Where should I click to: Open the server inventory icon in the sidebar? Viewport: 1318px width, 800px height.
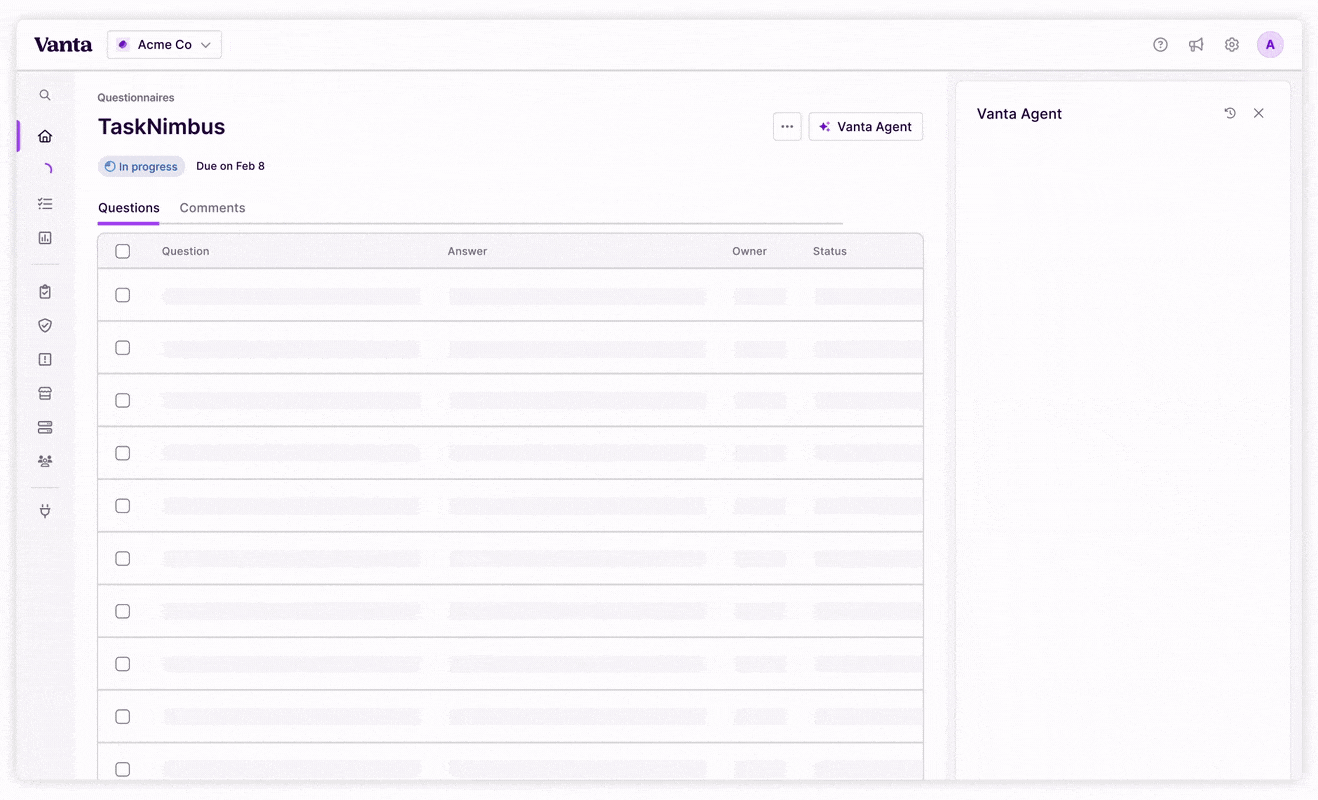[45, 428]
